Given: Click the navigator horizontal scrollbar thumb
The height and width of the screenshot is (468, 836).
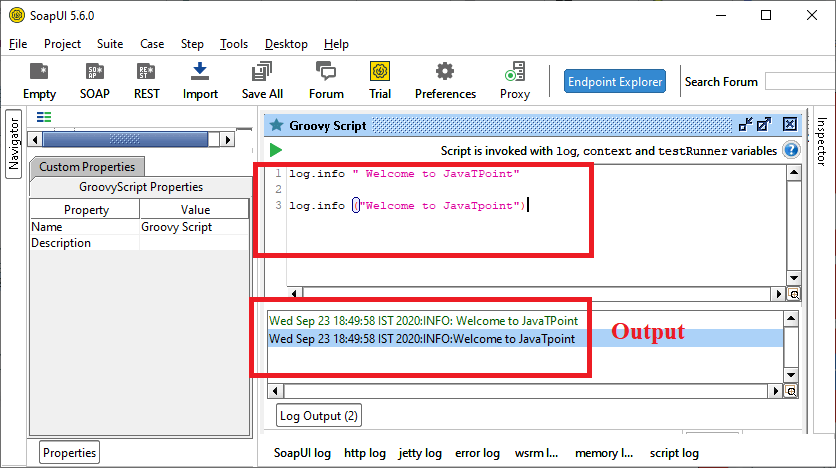Looking at the screenshot, I should click(x=125, y=140).
